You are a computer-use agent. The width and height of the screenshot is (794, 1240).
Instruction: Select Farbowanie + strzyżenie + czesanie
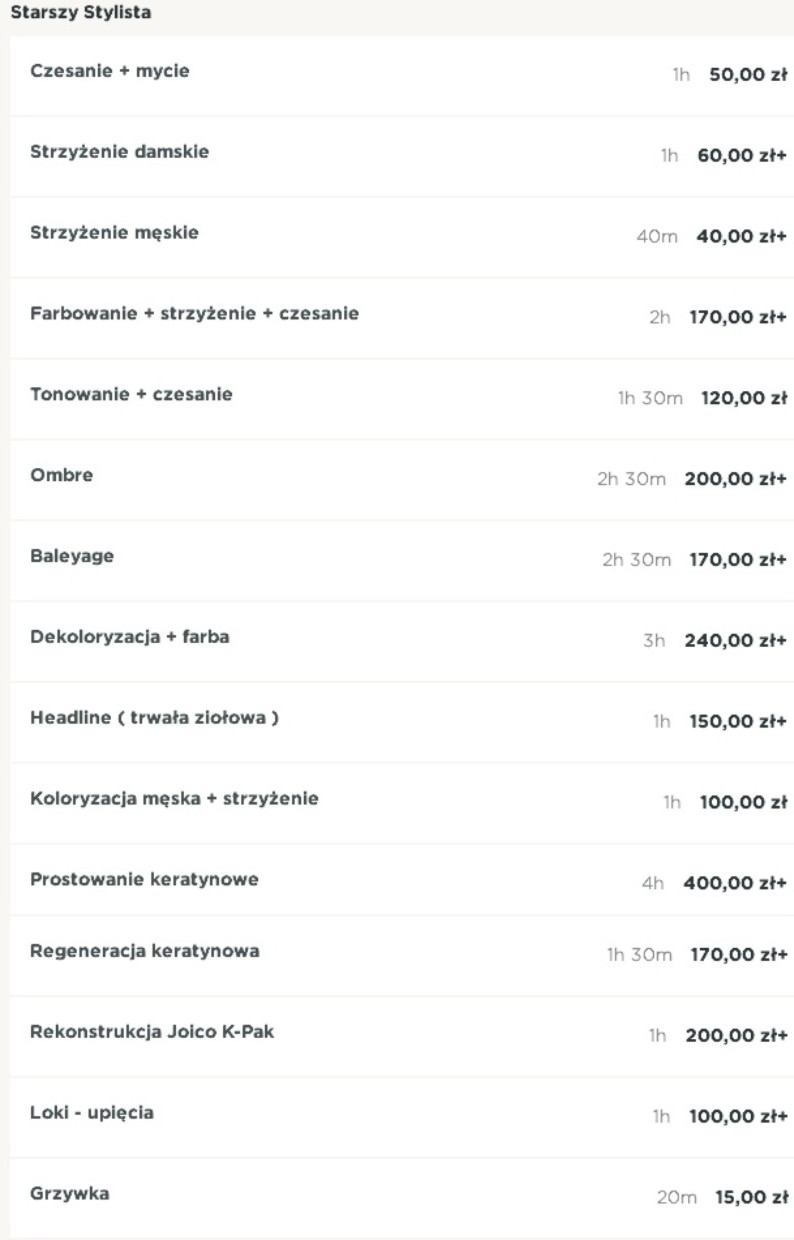194,314
